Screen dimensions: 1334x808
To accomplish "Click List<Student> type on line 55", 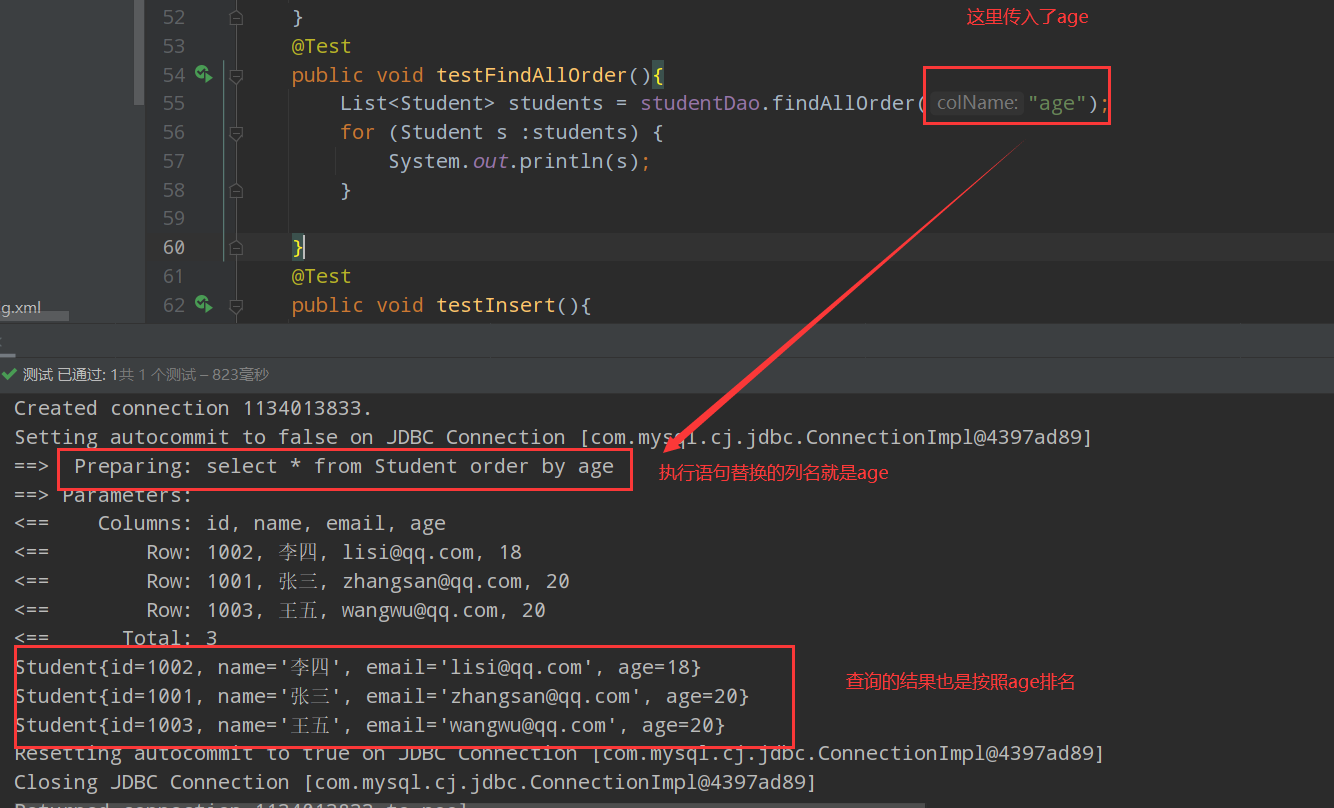I will pyautogui.click(x=417, y=103).
